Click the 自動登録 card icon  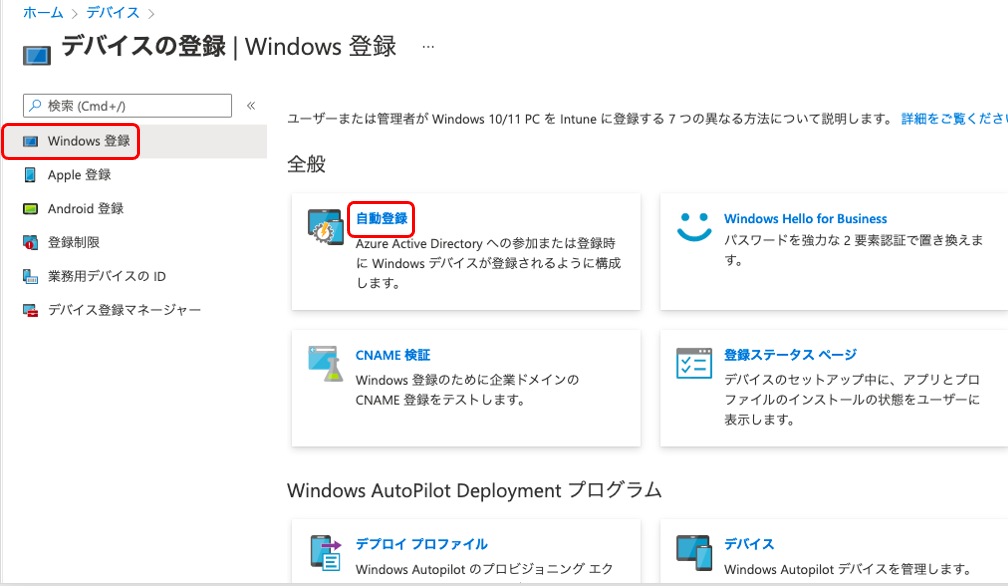325,226
